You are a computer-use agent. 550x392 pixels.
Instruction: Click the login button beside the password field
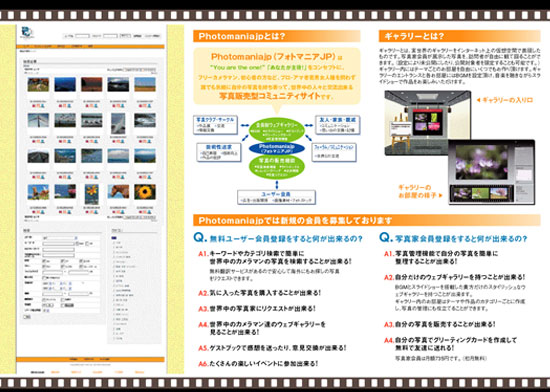pyautogui.click(x=125, y=36)
